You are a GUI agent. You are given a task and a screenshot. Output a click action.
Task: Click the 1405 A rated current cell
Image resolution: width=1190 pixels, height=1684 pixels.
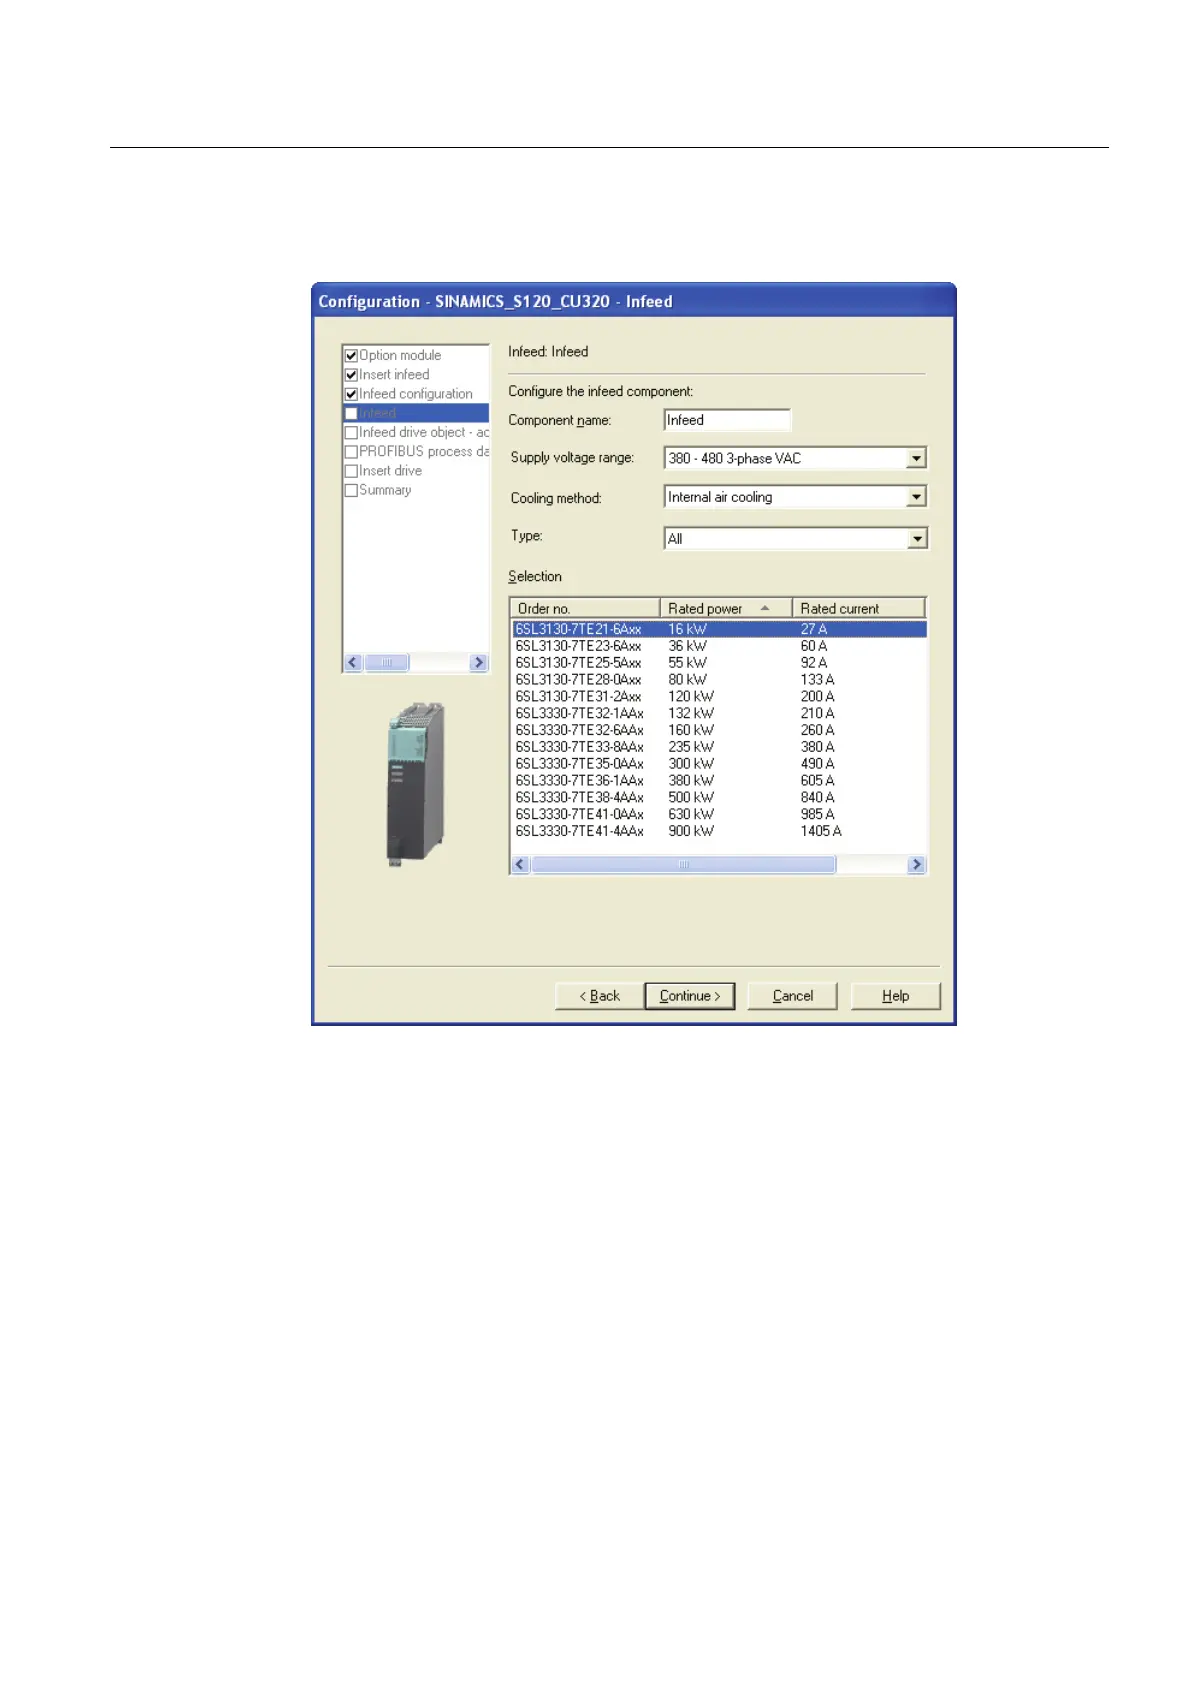click(x=821, y=831)
